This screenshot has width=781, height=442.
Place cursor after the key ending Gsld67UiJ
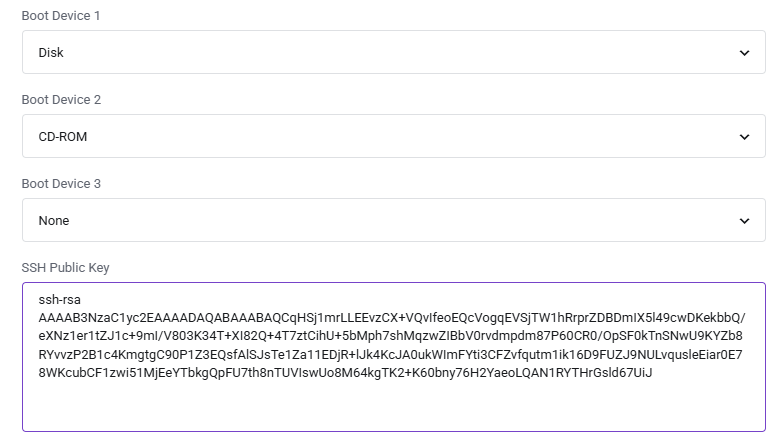652,373
